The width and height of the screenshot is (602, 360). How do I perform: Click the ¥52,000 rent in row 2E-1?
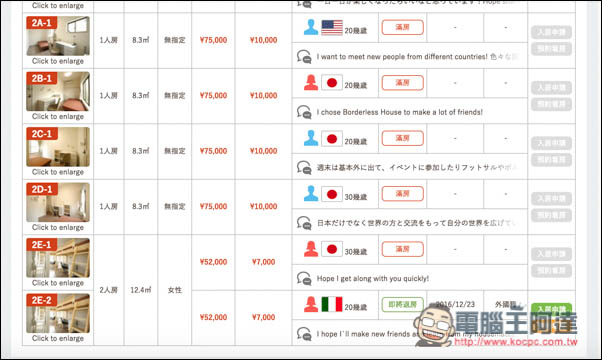[x=213, y=262]
